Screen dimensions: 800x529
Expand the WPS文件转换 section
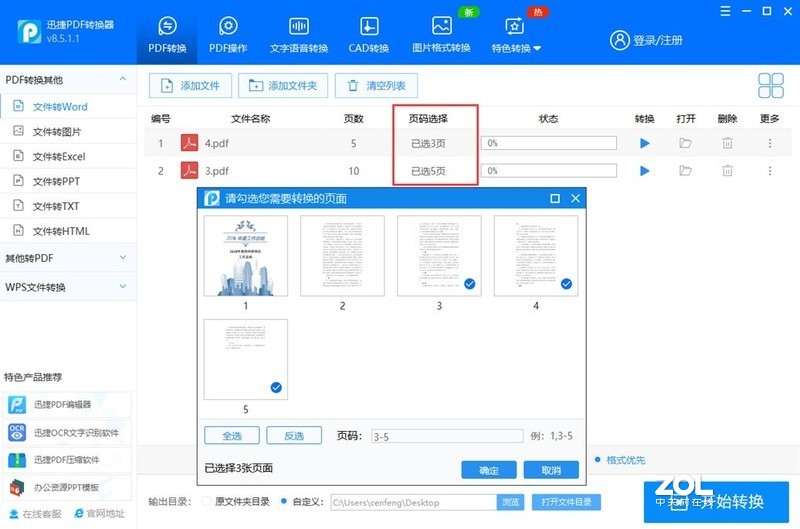[x=123, y=287]
